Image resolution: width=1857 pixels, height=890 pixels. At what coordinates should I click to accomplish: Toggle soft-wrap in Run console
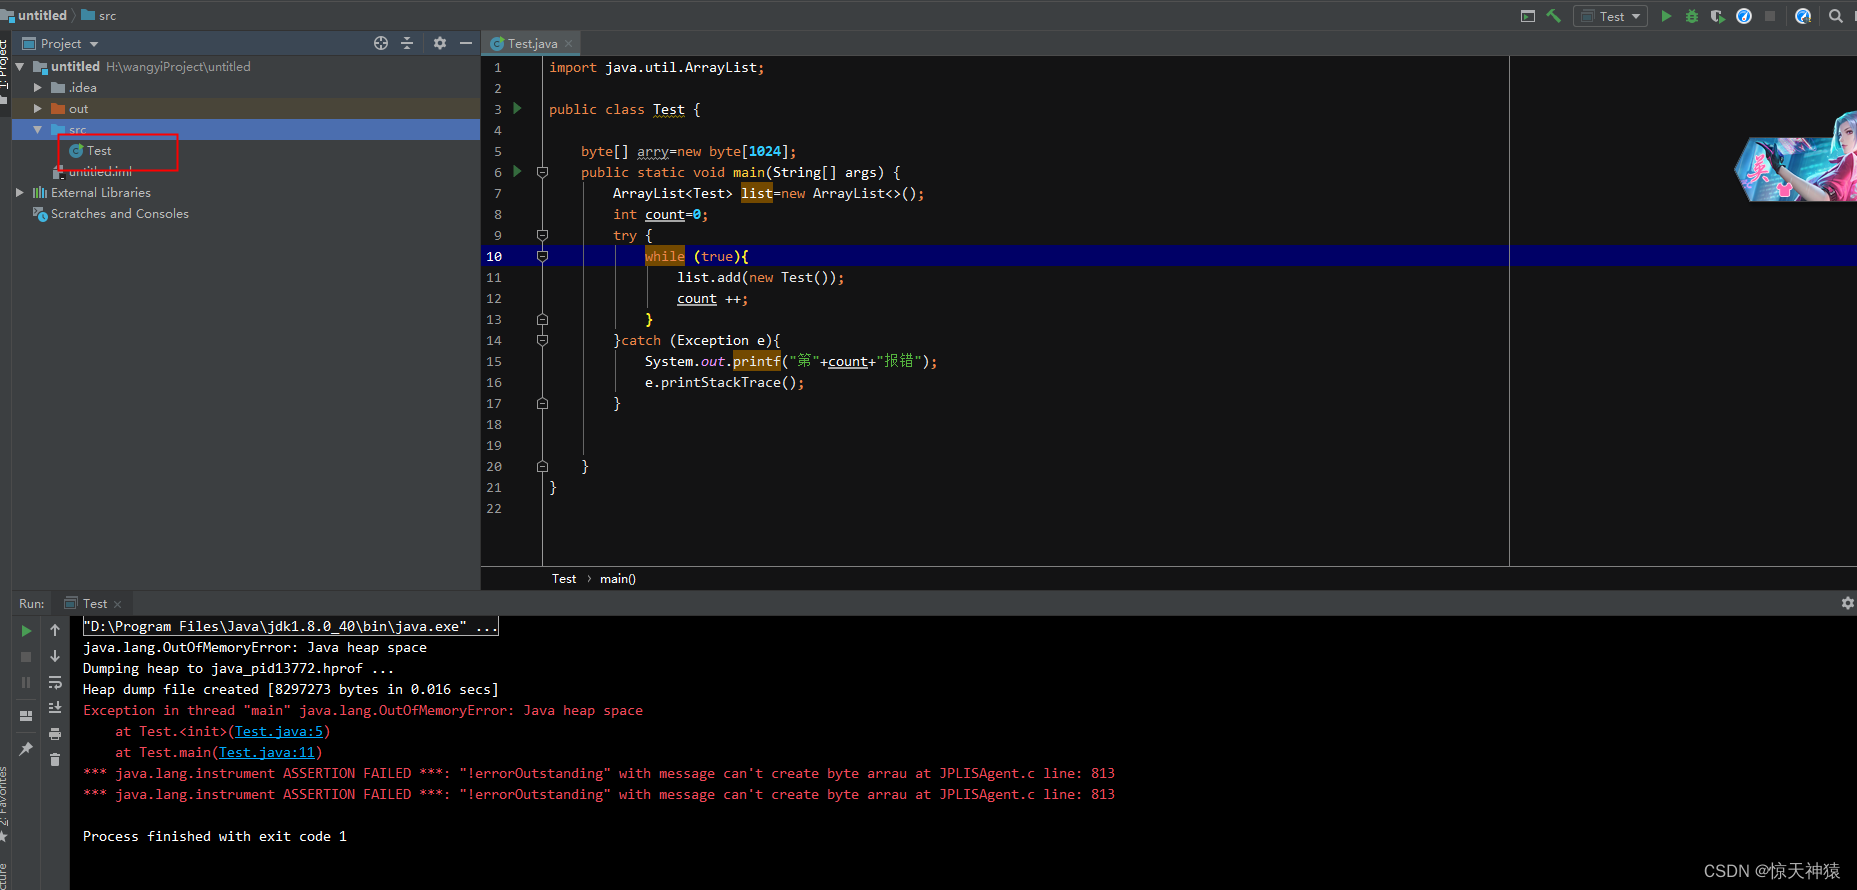click(x=55, y=682)
